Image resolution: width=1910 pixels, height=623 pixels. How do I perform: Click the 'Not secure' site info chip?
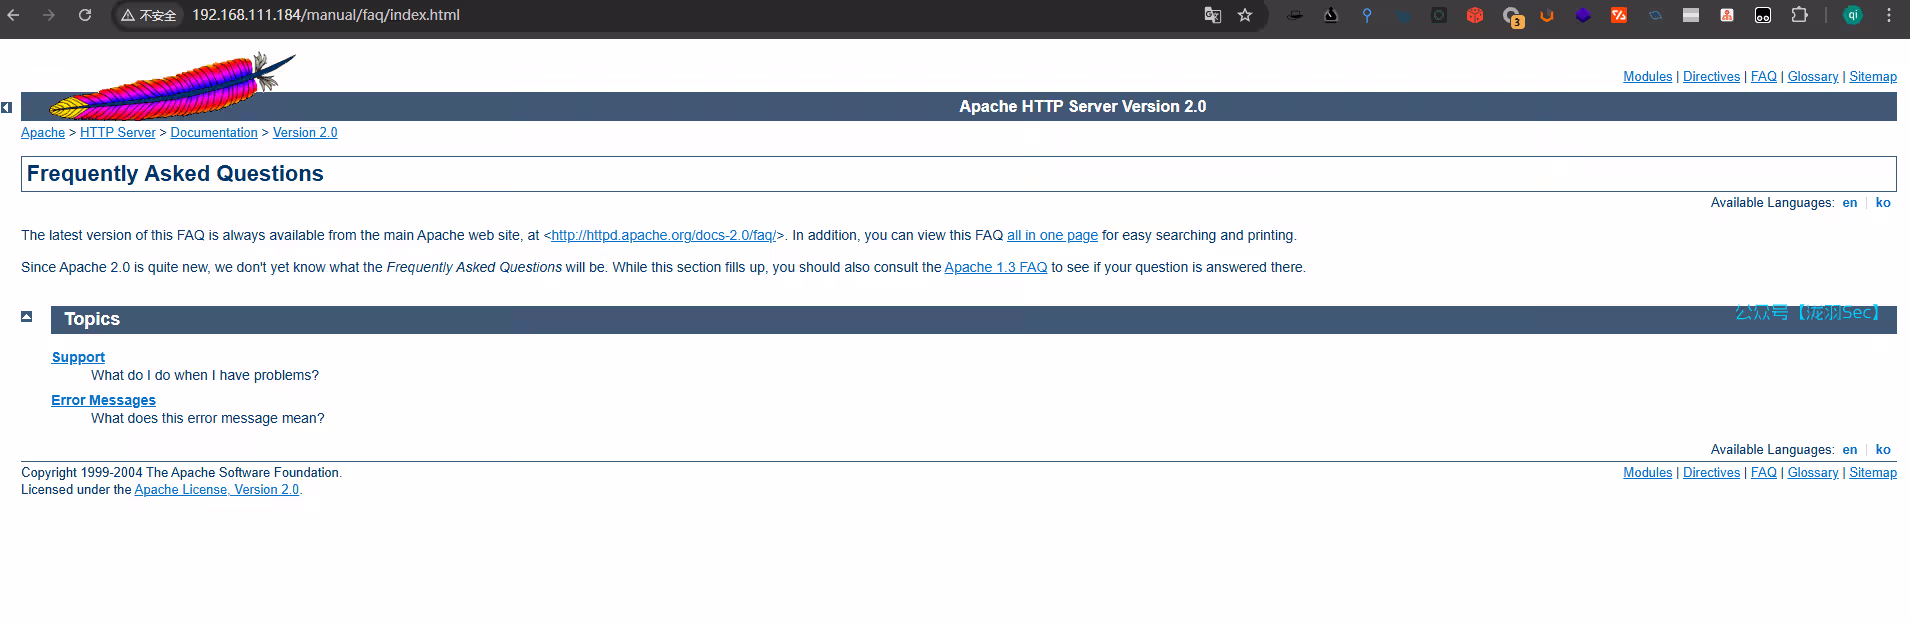[x=149, y=15]
